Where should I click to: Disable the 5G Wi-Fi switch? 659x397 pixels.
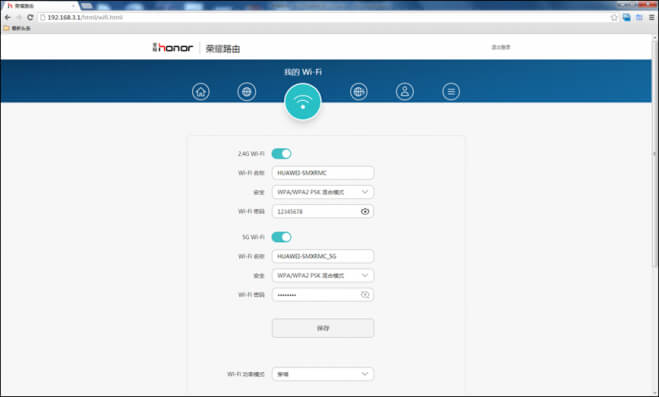pyautogui.click(x=281, y=237)
